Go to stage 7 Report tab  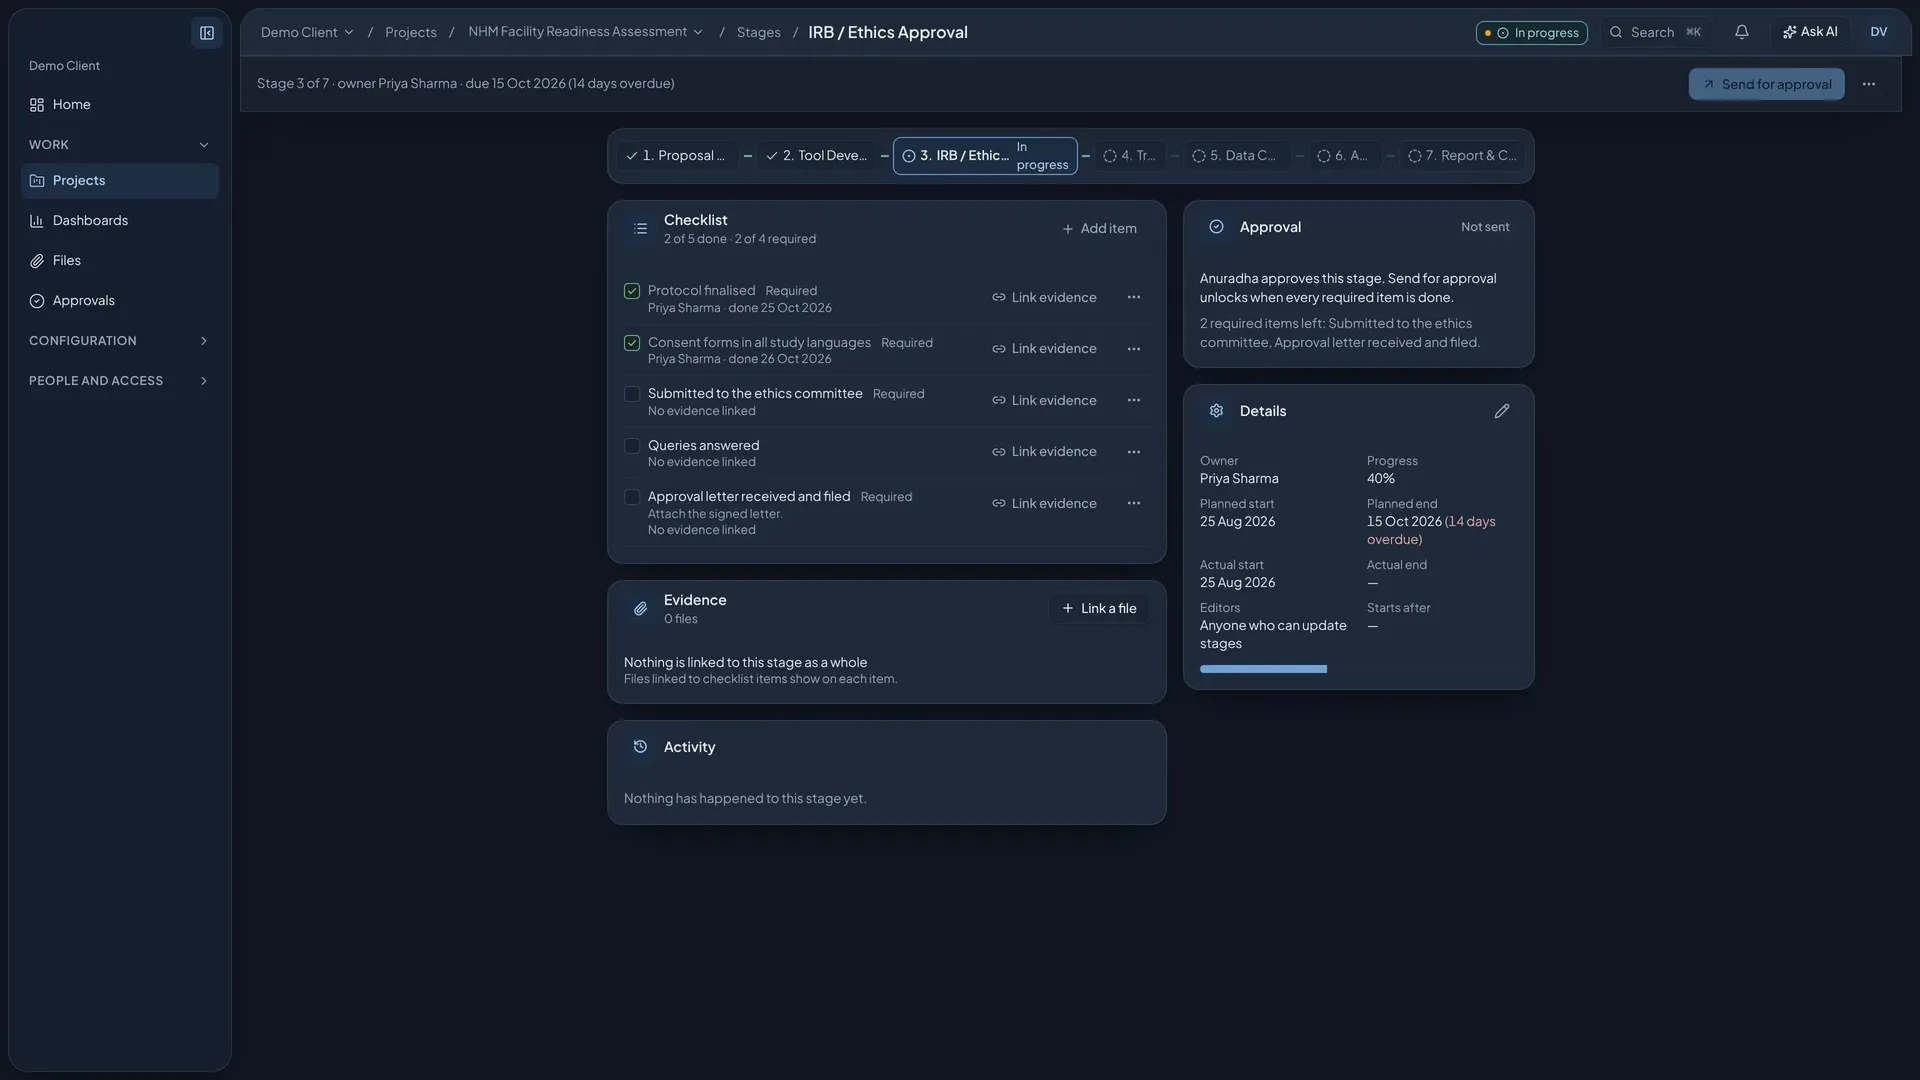[1462, 156]
